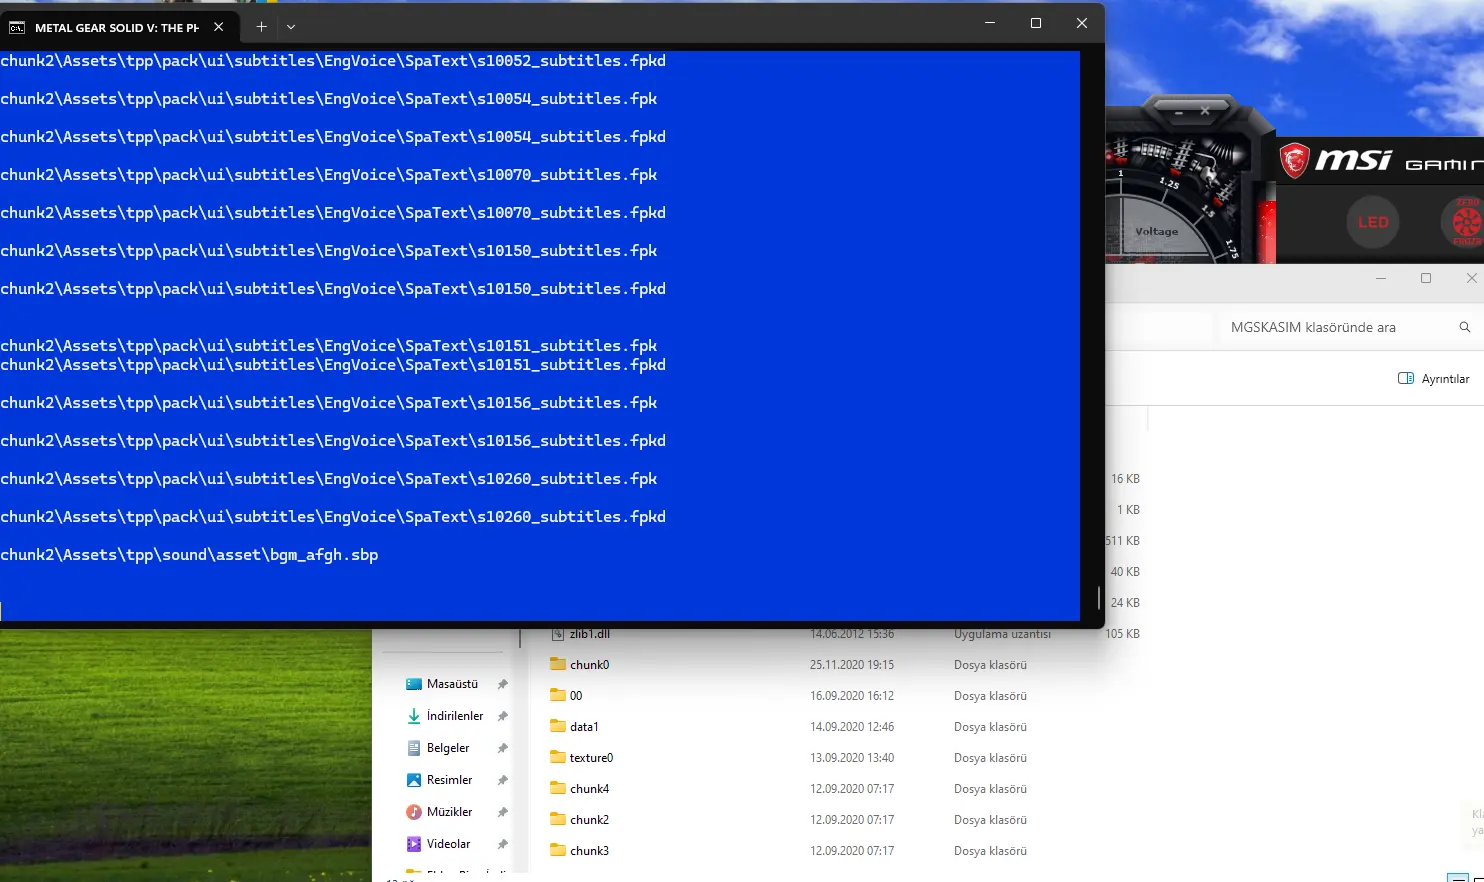Click the chunk4 folder name
The width and height of the screenshot is (1484, 882).
(x=590, y=789)
